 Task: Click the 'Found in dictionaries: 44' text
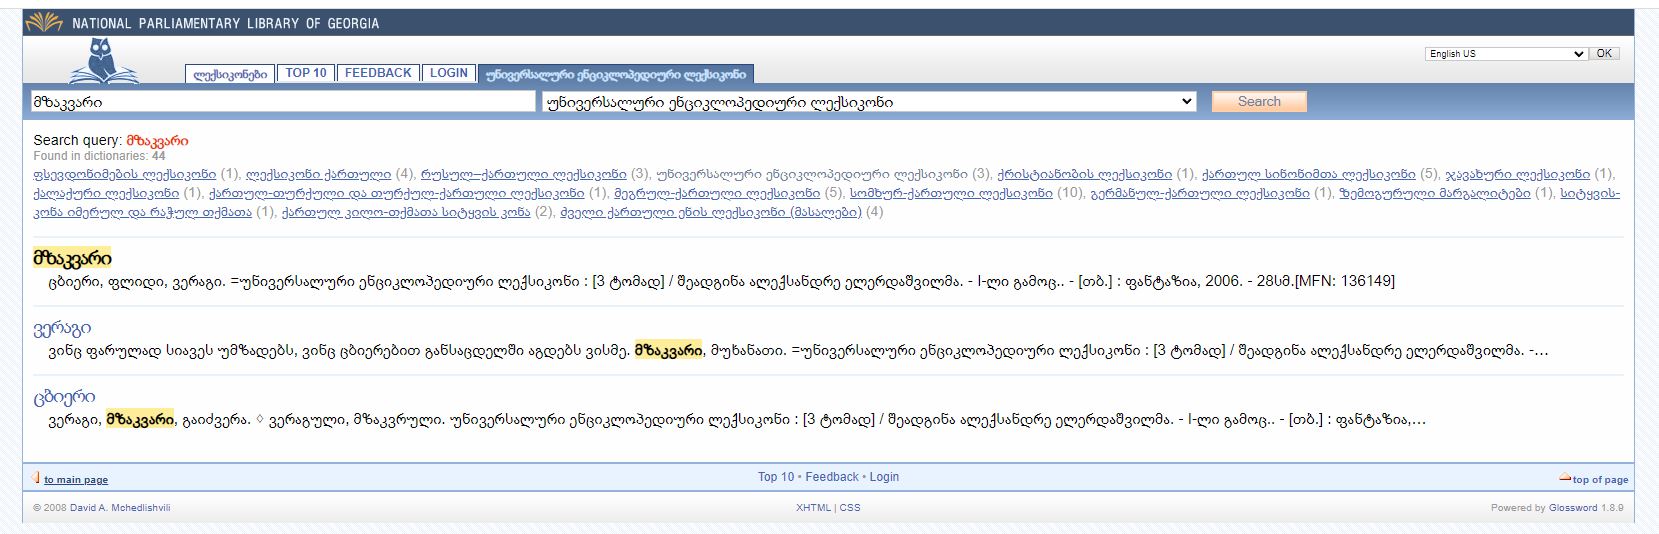(x=99, y=156)
